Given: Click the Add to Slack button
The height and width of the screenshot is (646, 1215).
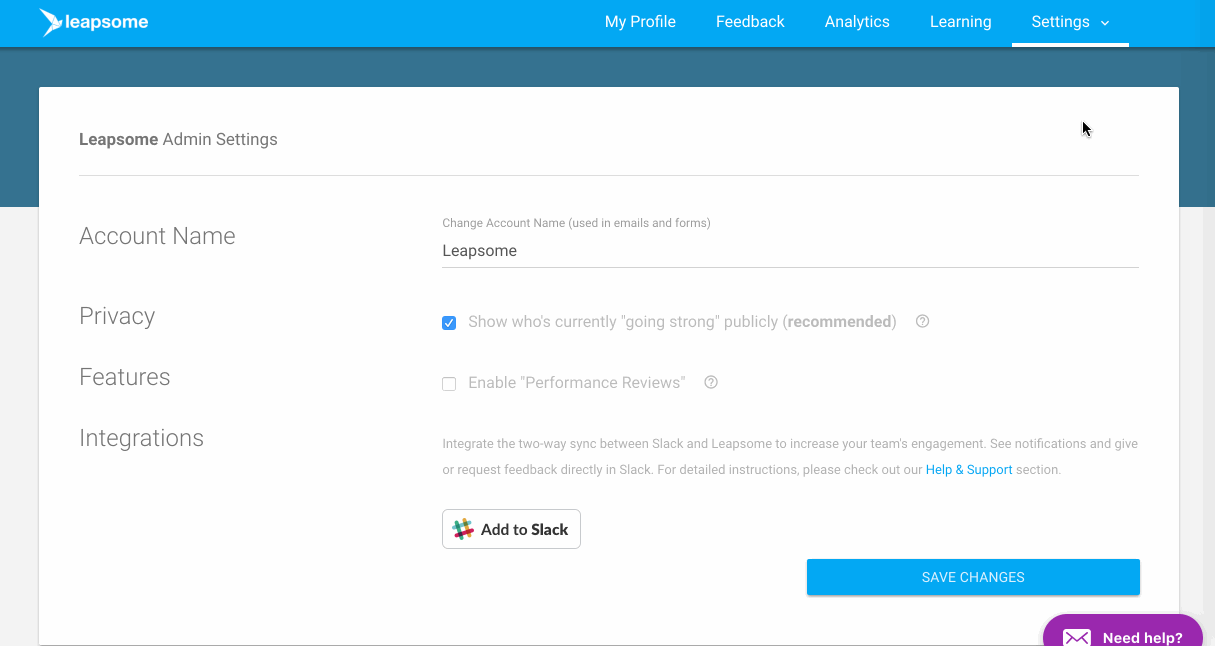Looking at the screenshot, I should click(511, 529).
